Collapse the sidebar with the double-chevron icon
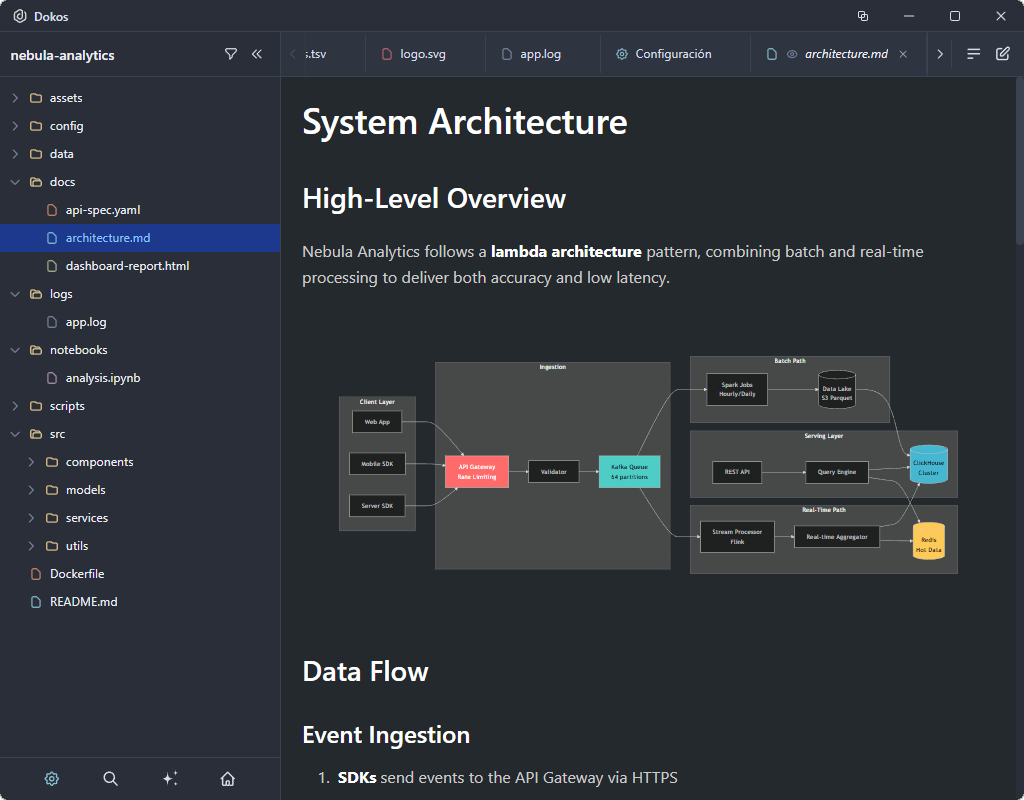Screen dimensions: 1024x800 coord(257,54)
